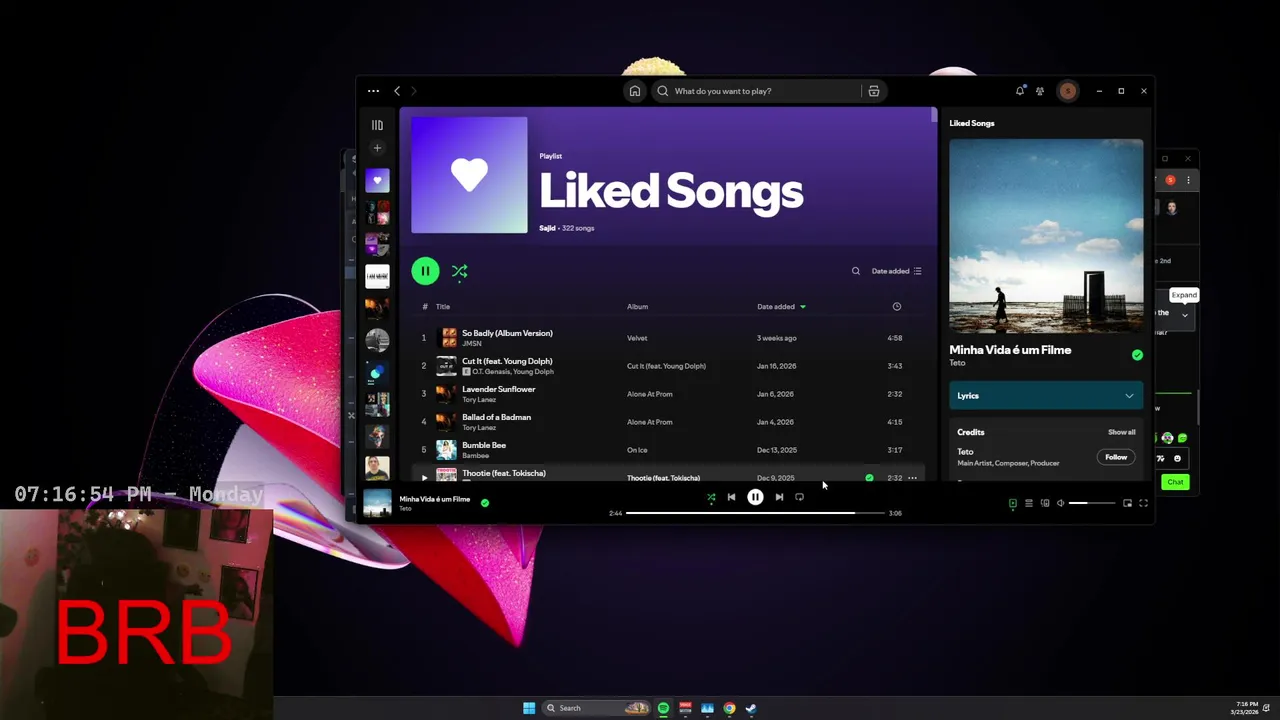Expand the collapsed section in background window
This screenshot has height=720, width=1280.
1185,315
